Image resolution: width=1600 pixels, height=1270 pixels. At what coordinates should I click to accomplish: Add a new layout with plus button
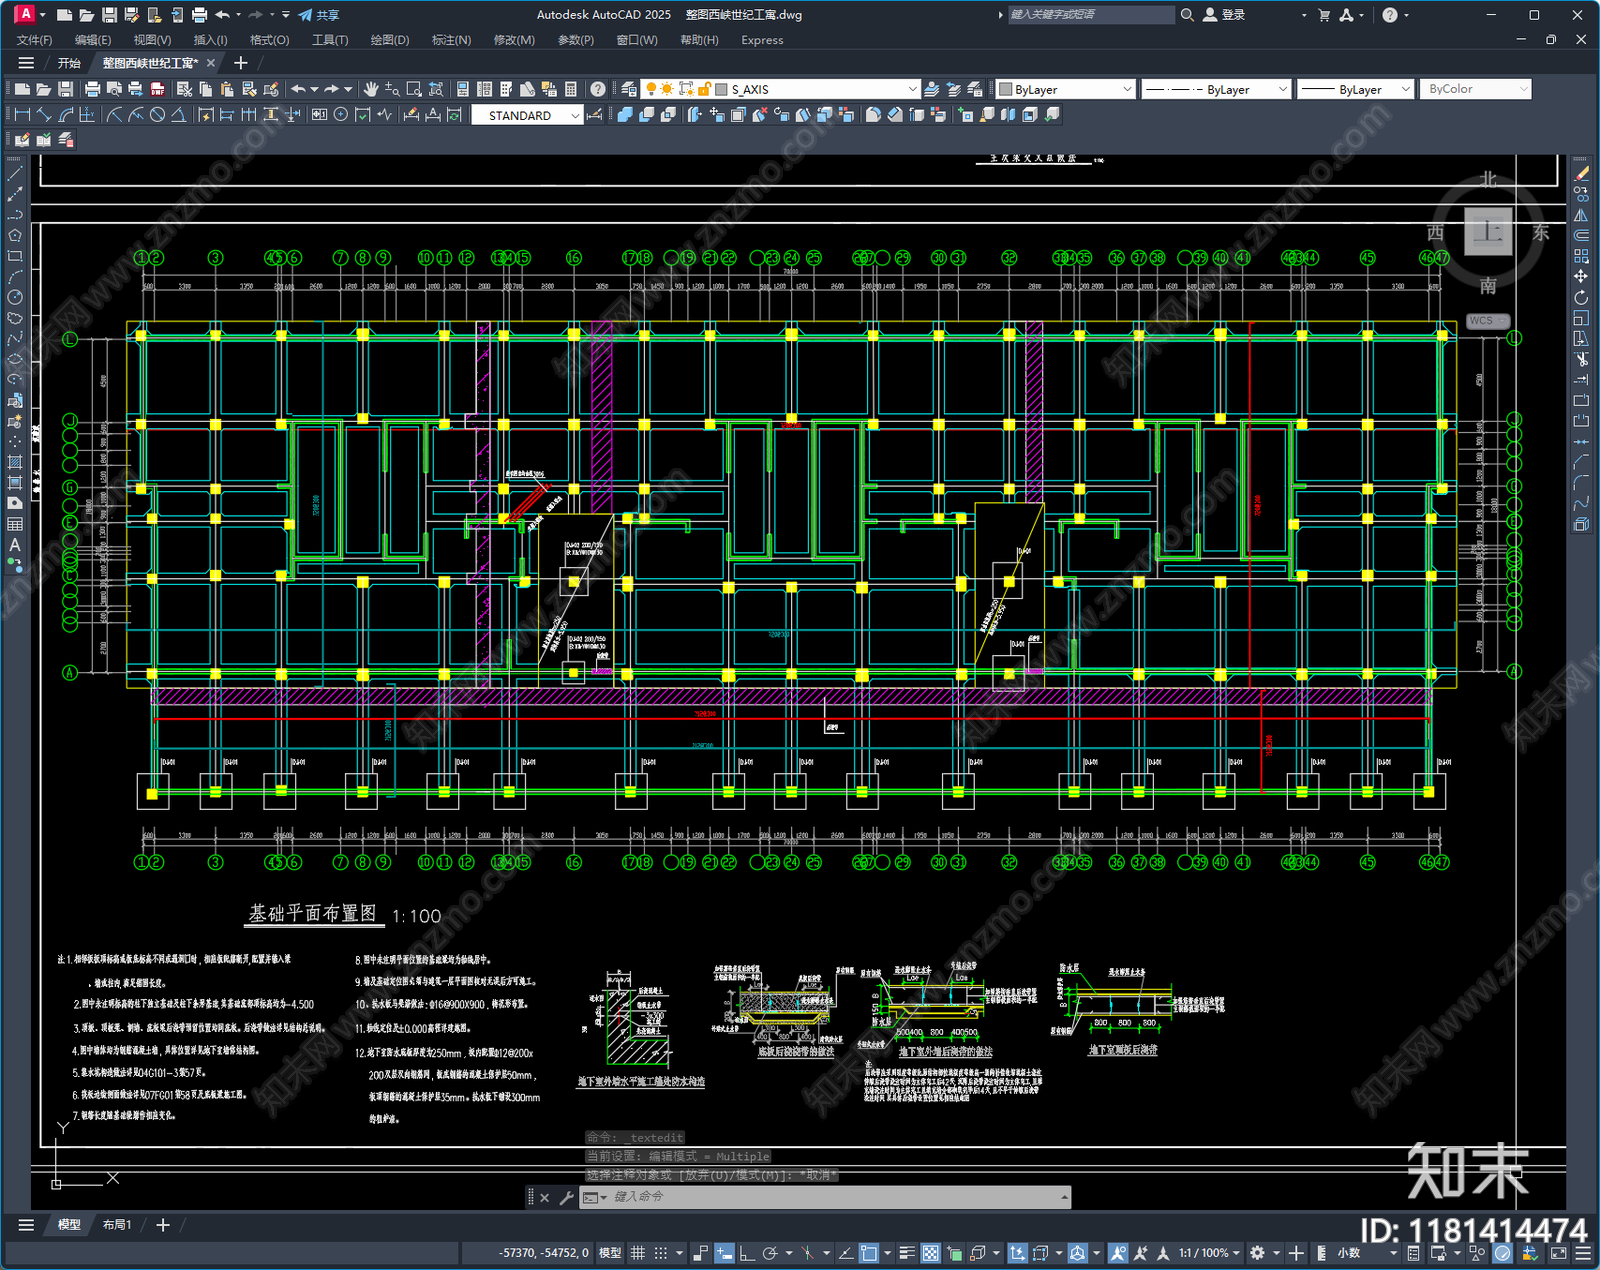point(163,1225)
